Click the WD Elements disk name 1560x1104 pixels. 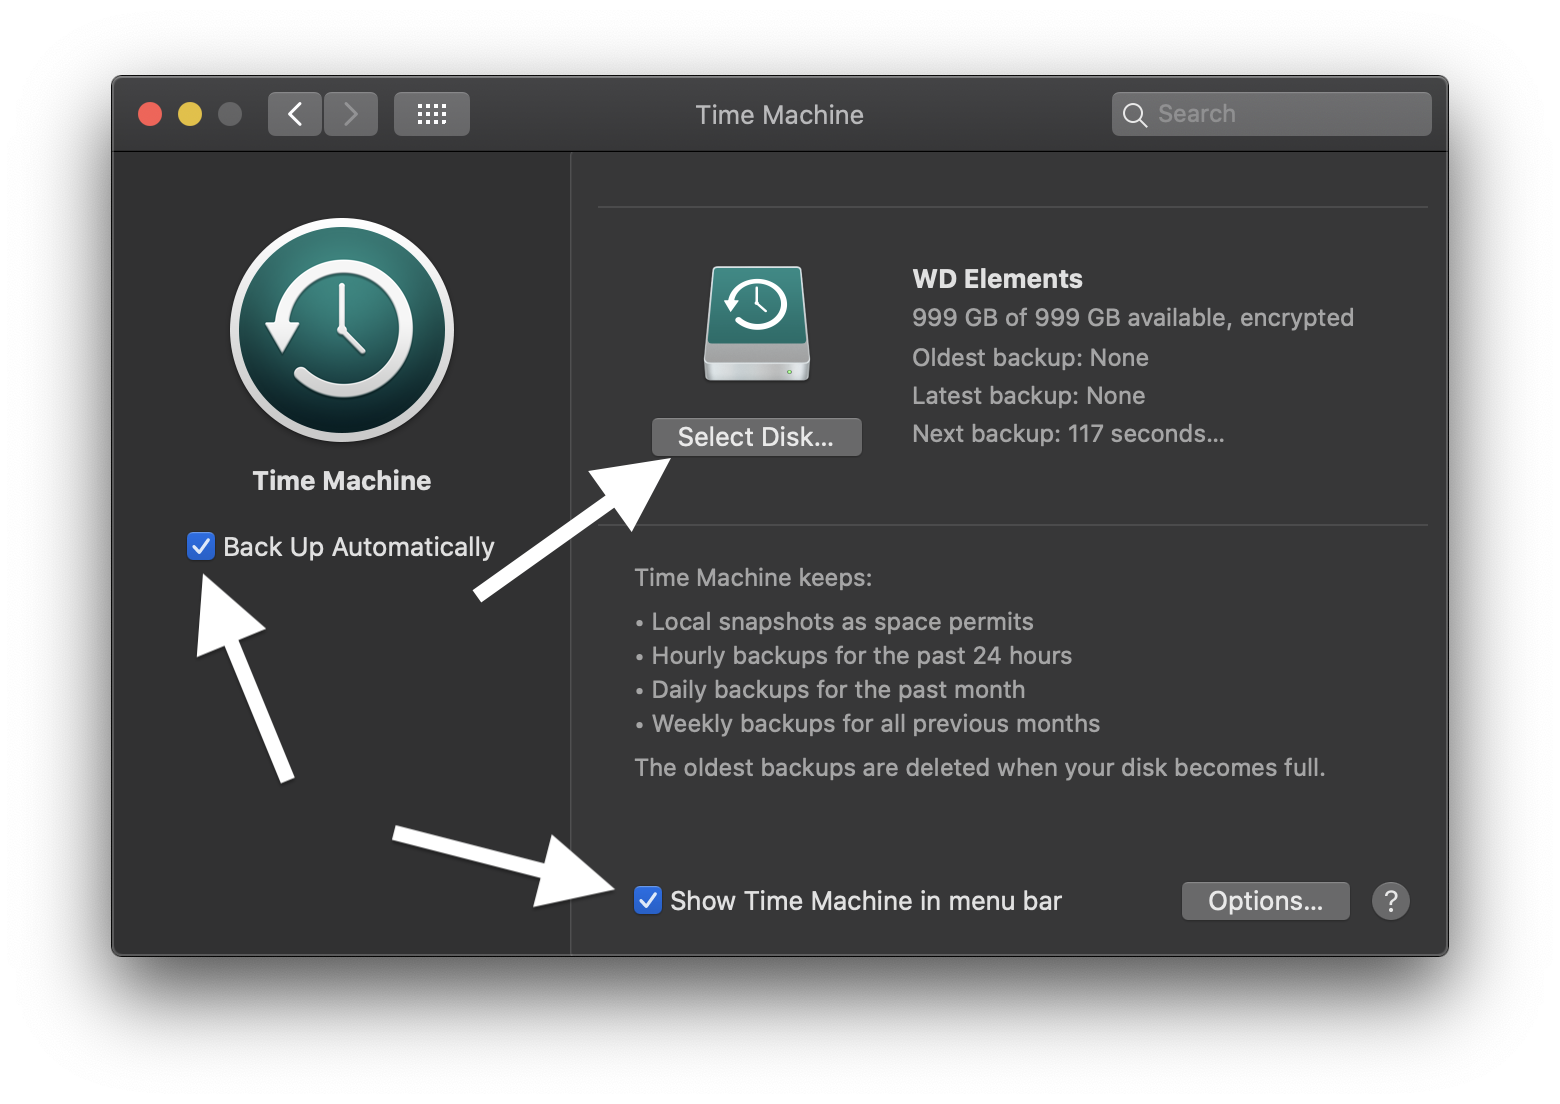[997, 279]
